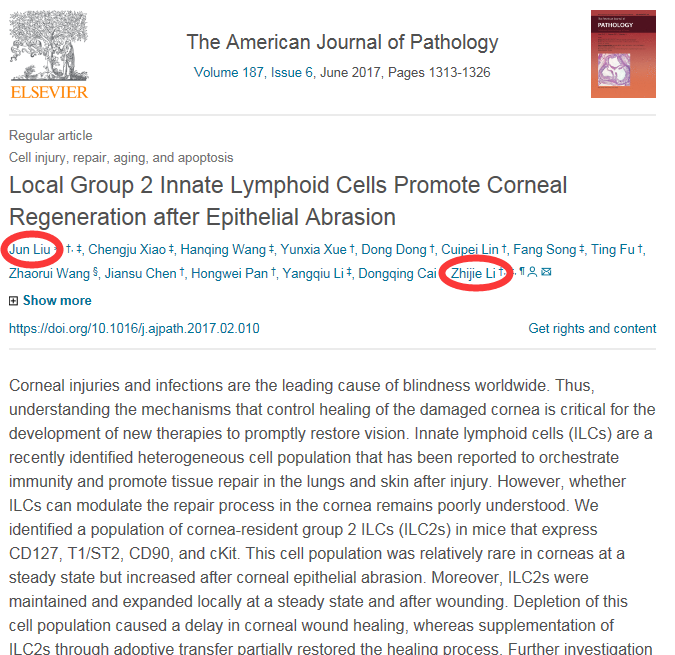The width and height of the screenshot is (675, 655).
Task: Select author Hongwei Pan
Action: pos(229,273)
